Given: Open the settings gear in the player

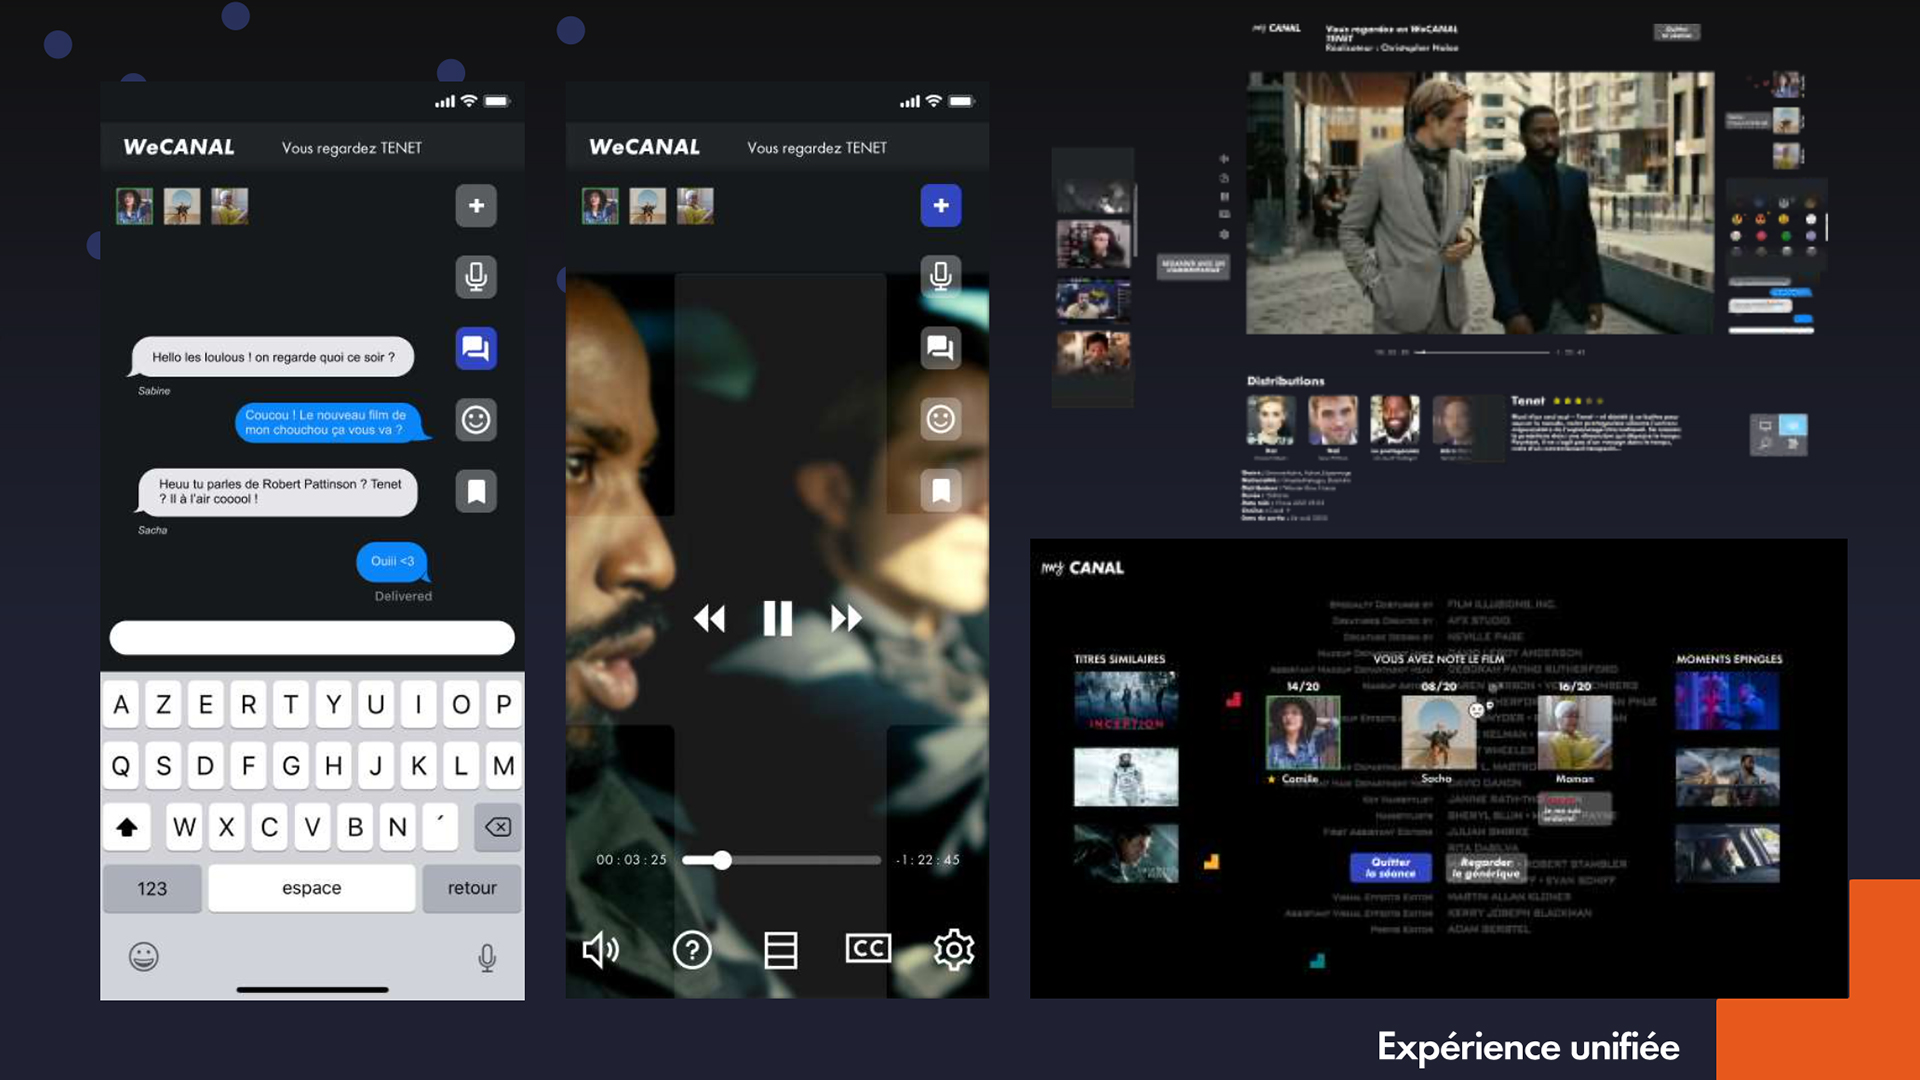Looking at the screenshot, I should [954, 949].
